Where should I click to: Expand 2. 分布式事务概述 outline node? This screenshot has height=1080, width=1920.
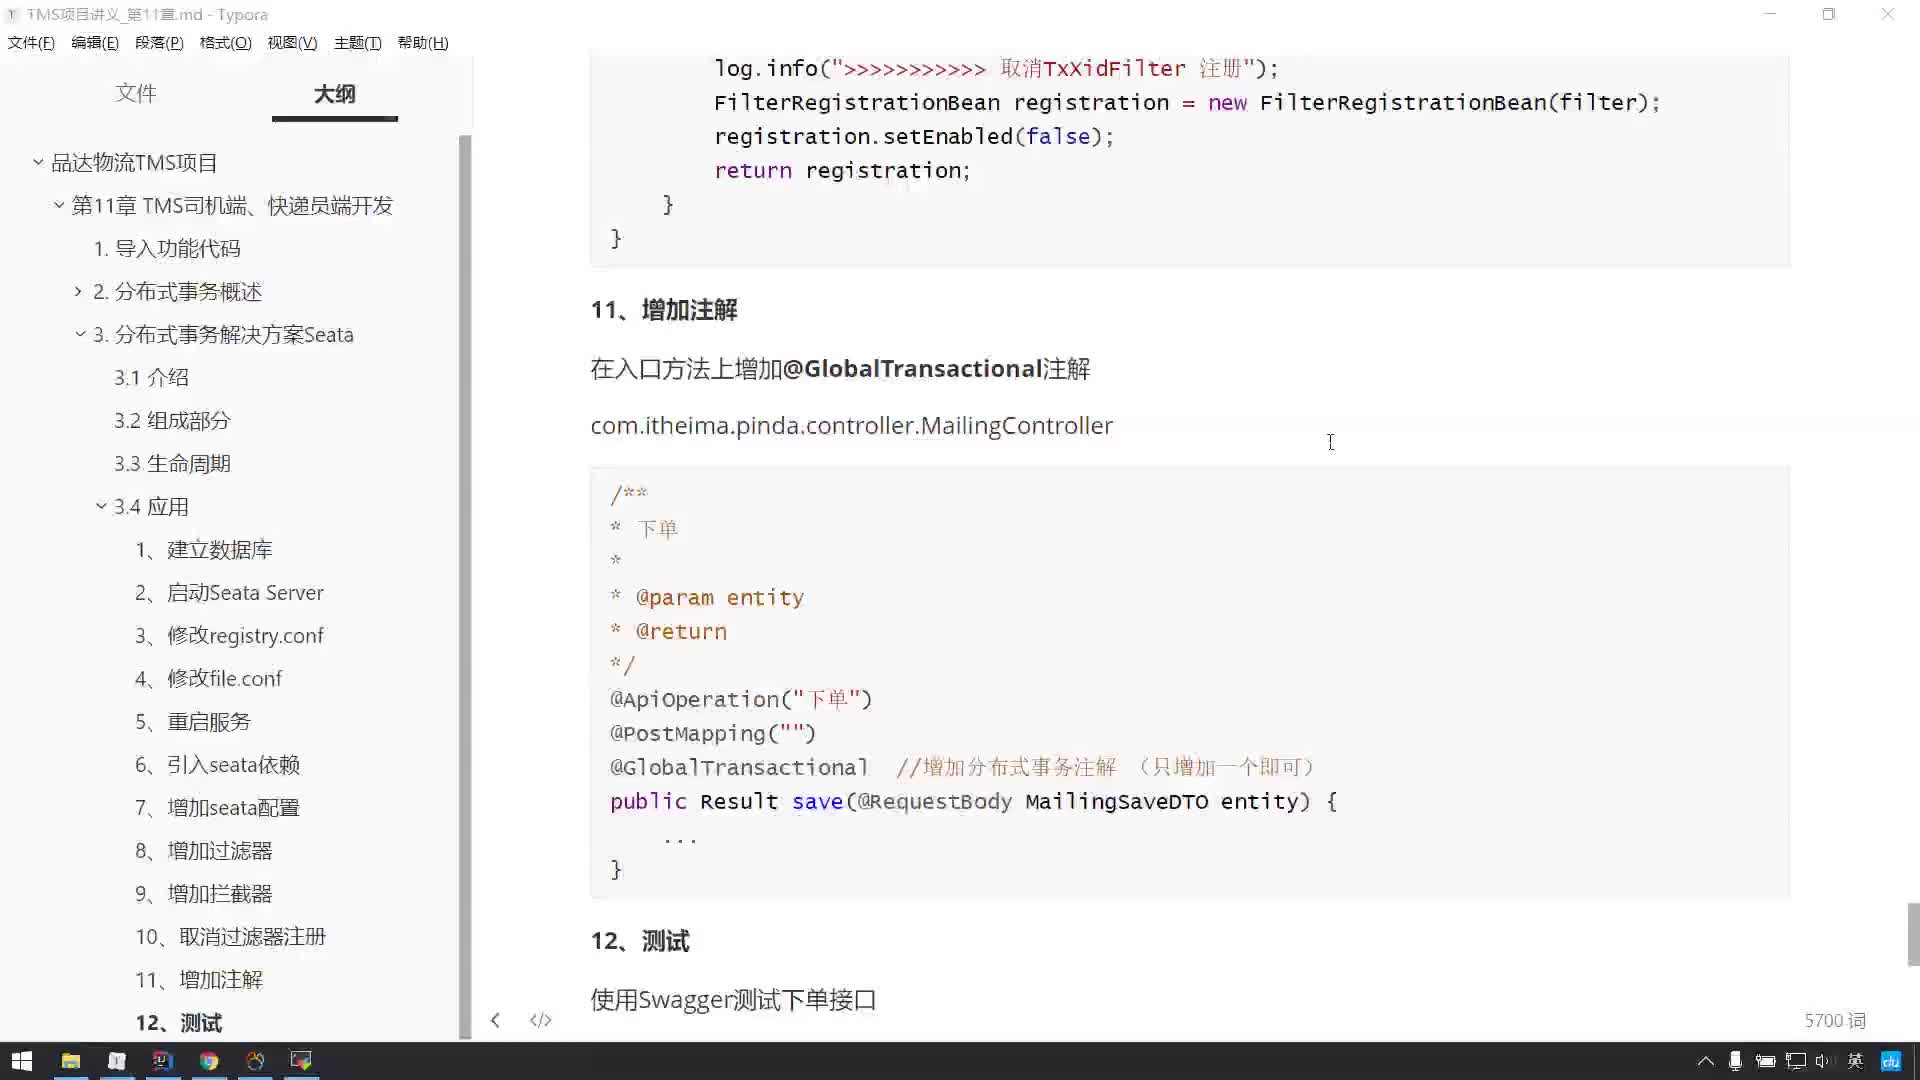pos(78,291)
